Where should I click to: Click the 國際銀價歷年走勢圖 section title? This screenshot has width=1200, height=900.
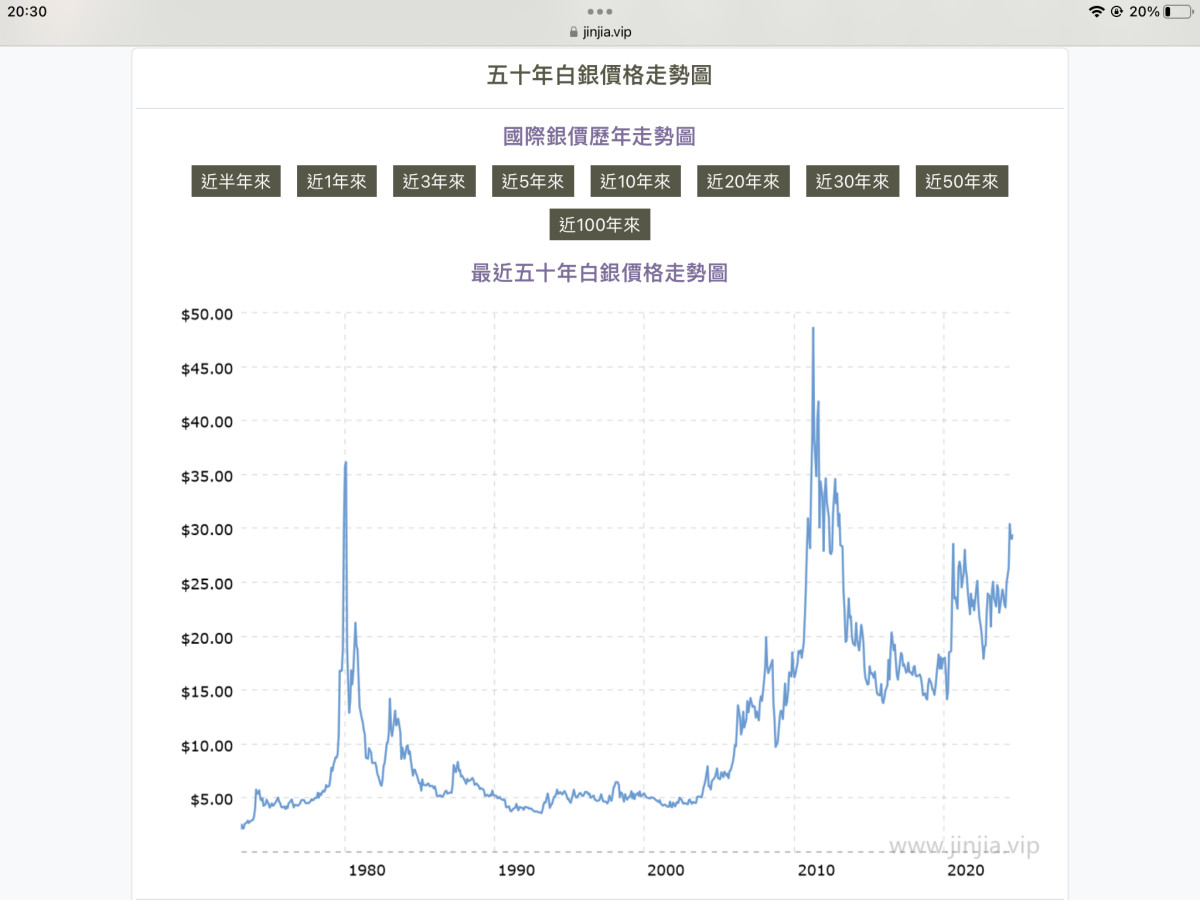tap(600, 137)
